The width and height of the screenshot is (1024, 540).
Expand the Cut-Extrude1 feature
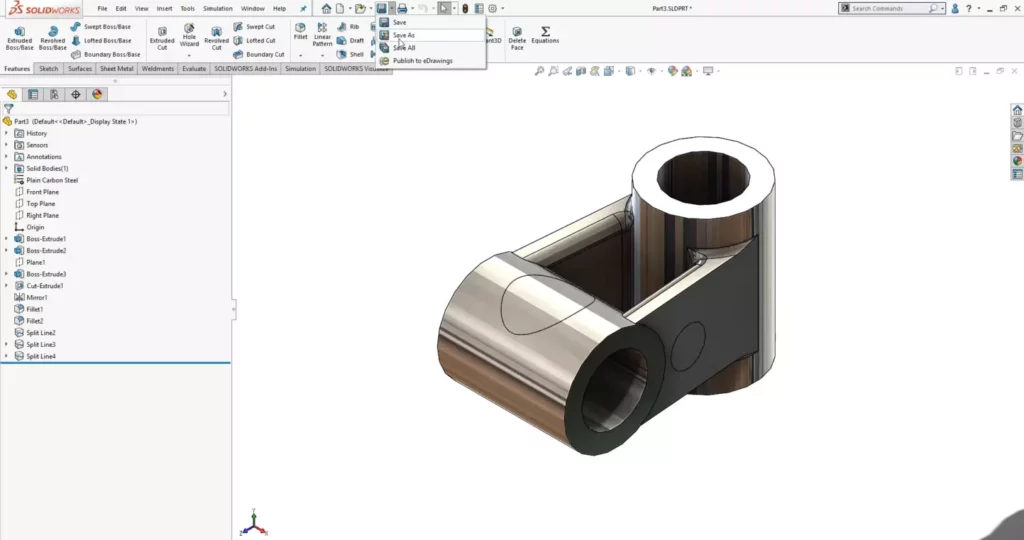point(7,286)
